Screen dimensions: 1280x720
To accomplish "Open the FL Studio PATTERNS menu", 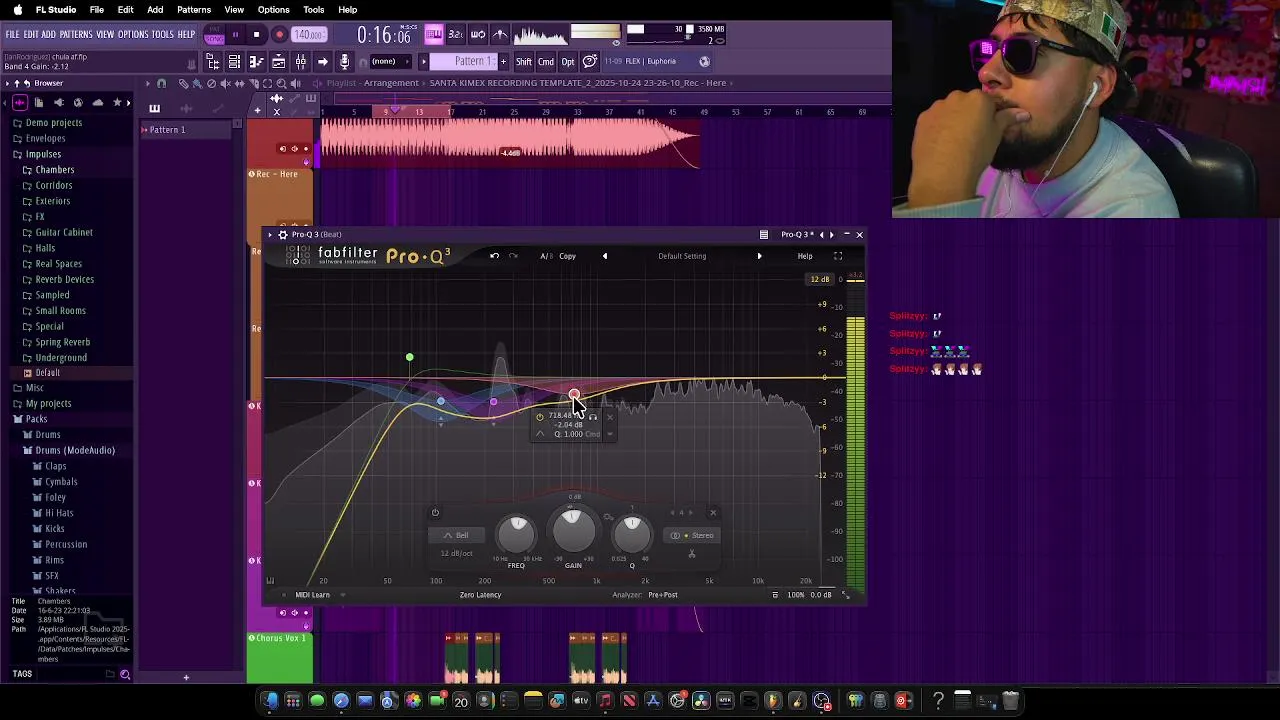I will click(76, 35).
